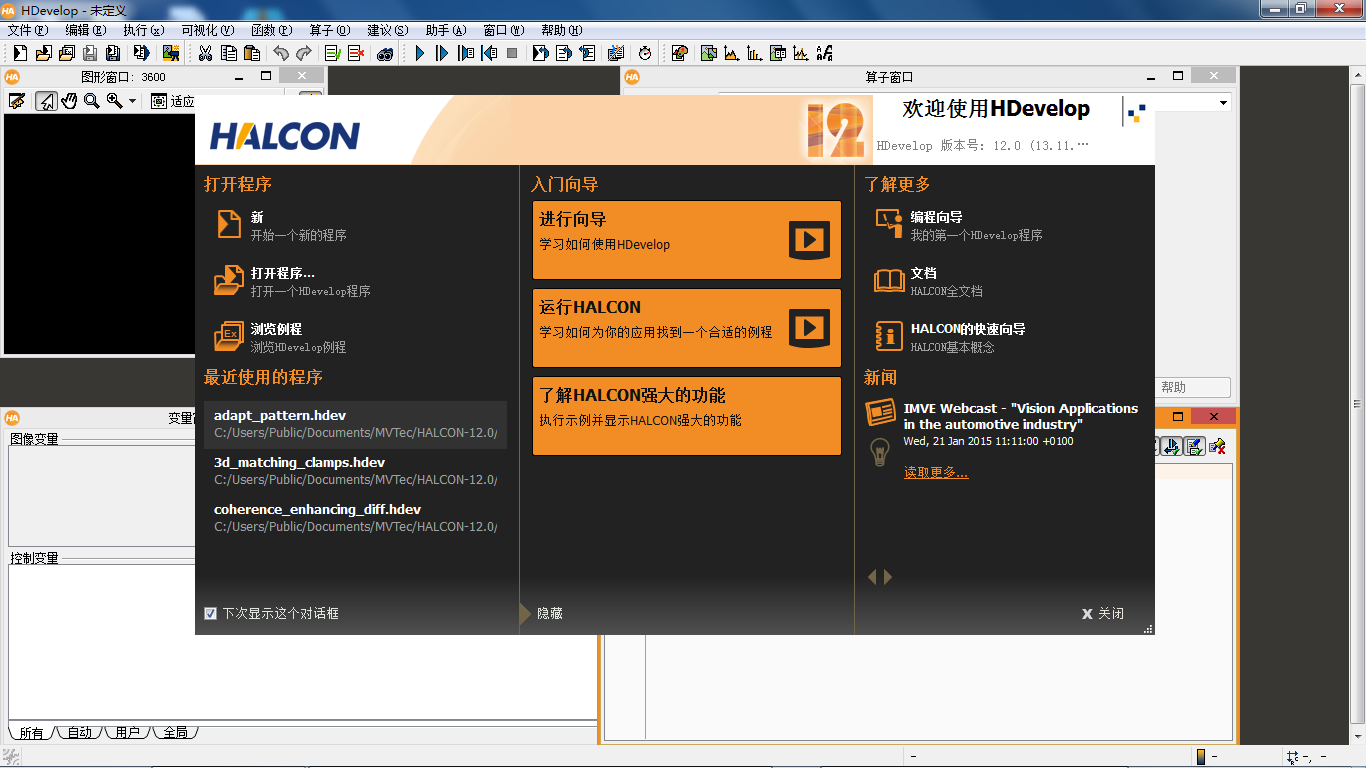Screen dimensions: 1366x768
Task: Click the Undo arrow icon in toolbar
Action: (x=281, y=53)
